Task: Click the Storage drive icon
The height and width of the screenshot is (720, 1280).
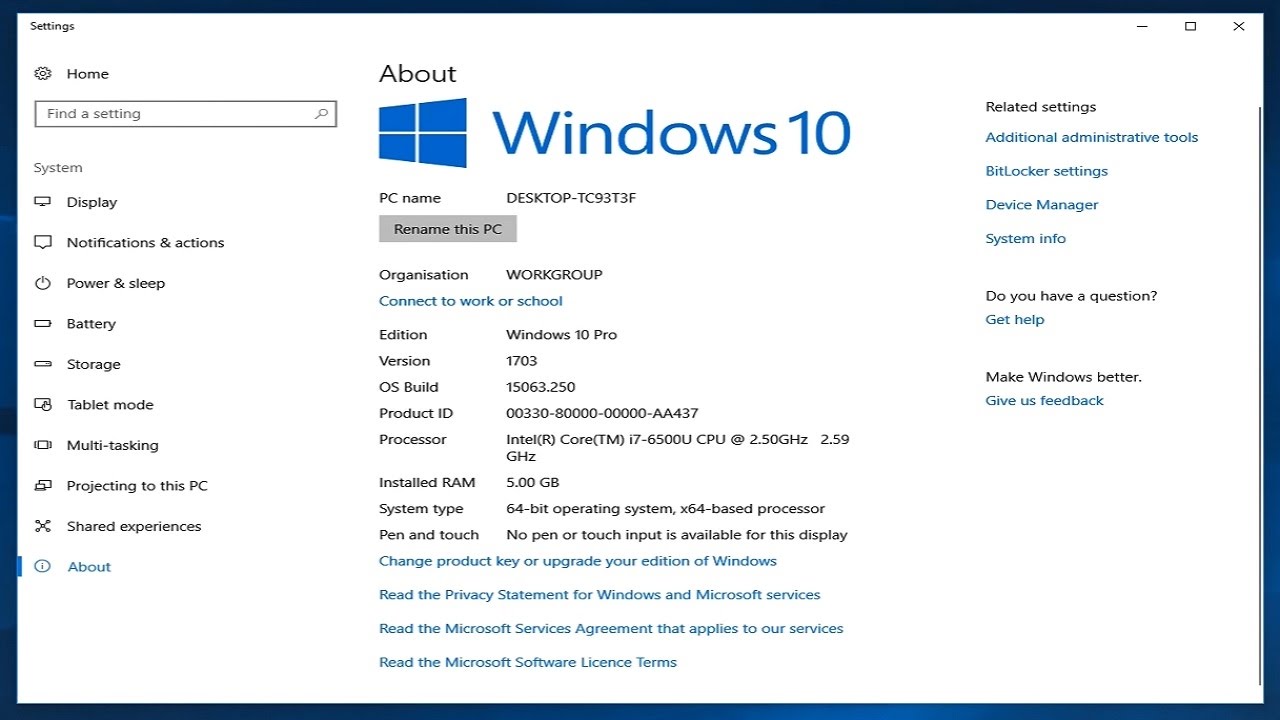Action: 43,364
